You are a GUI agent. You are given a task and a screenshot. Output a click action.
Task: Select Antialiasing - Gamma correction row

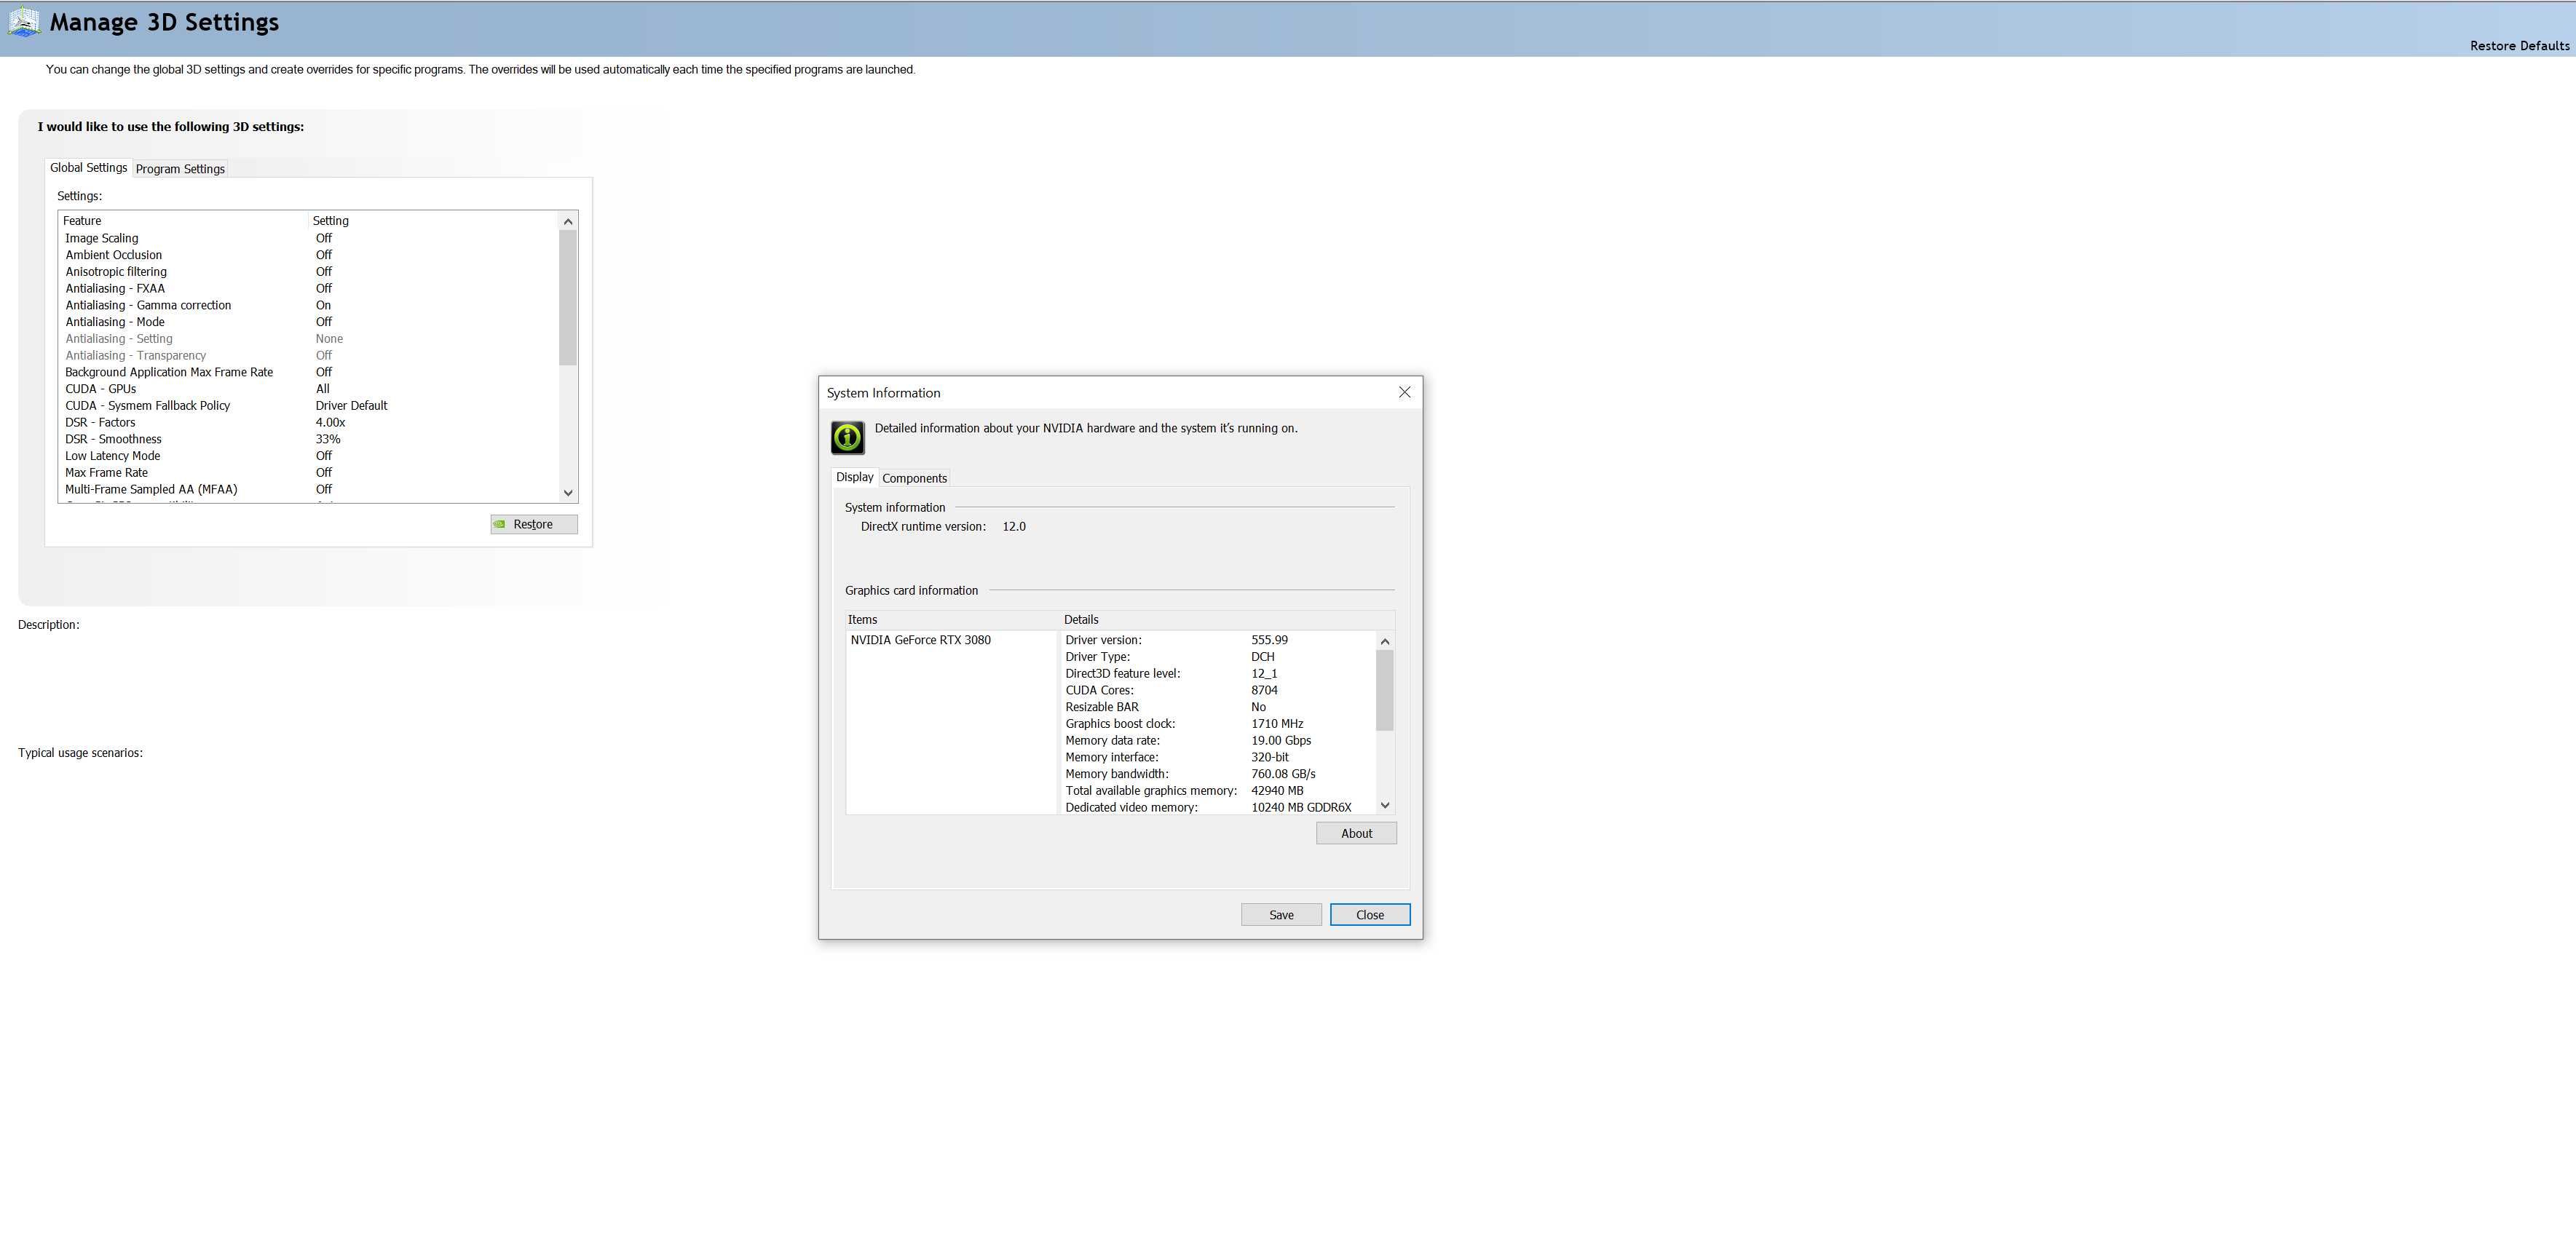pyautogui.click(x=308, y=305)
